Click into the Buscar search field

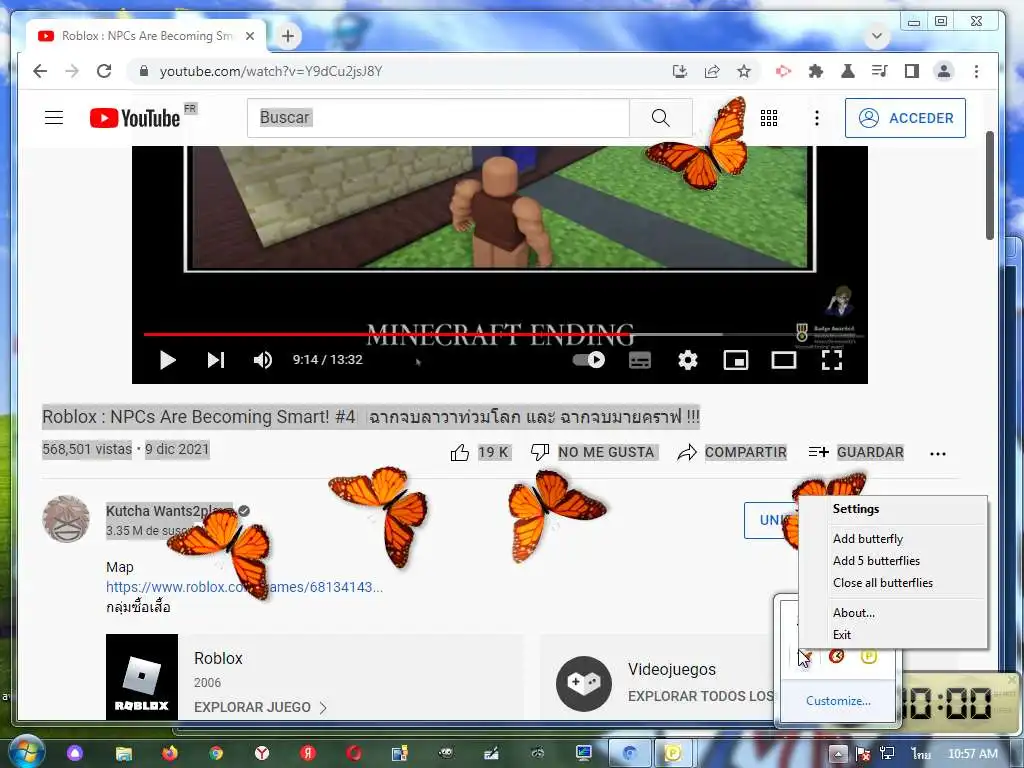click(438, 118)
